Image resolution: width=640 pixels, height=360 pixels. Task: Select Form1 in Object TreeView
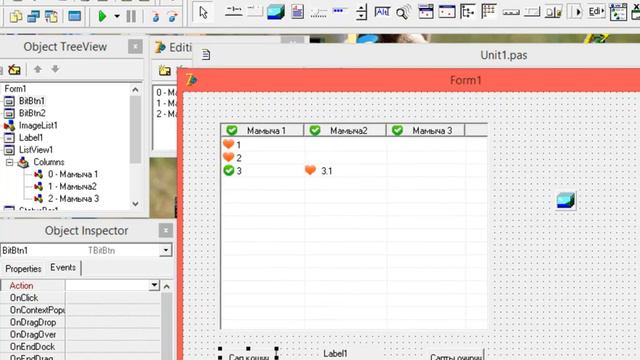16,89
